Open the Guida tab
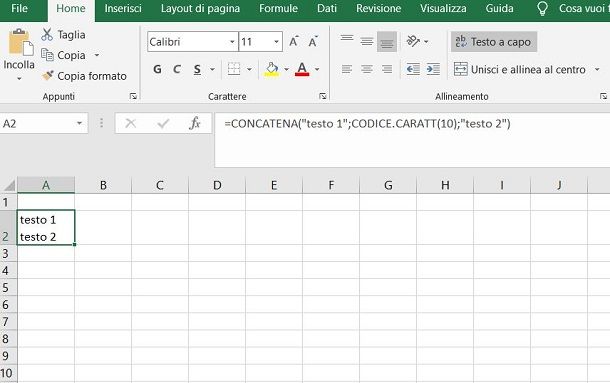This screenshot has height=383, width=610. [x=500, y=9]
